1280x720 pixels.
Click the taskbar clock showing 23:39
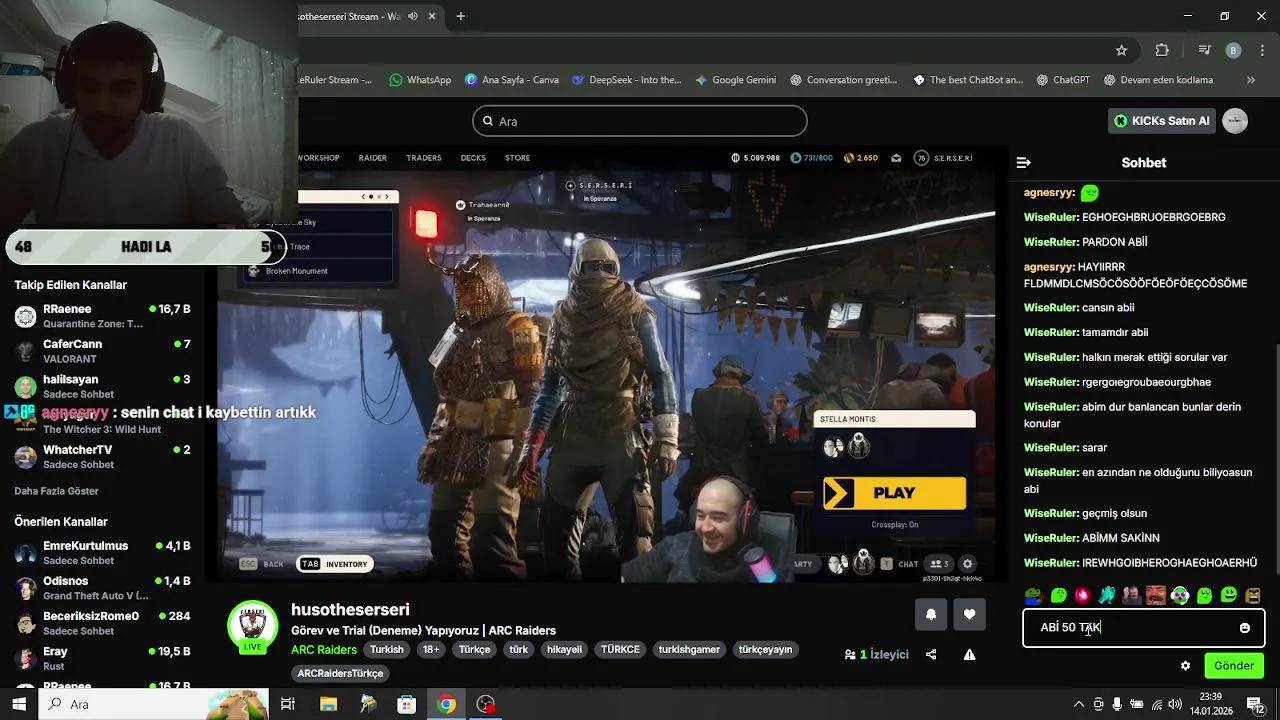pyautogui.click(x=1211, y=704)
